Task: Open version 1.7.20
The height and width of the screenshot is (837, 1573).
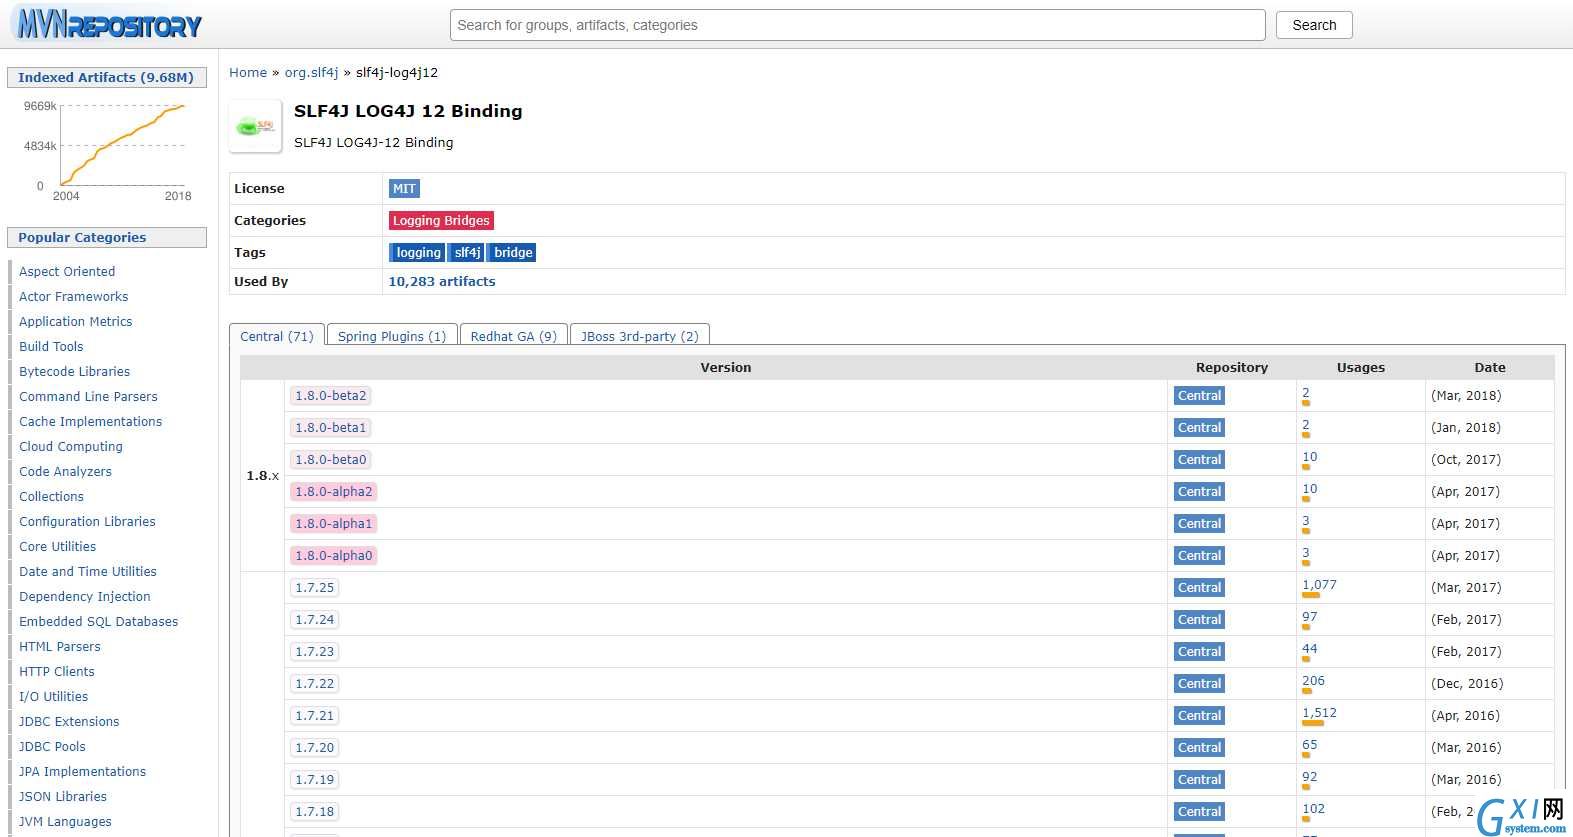Action: click(x=315, y=748)
